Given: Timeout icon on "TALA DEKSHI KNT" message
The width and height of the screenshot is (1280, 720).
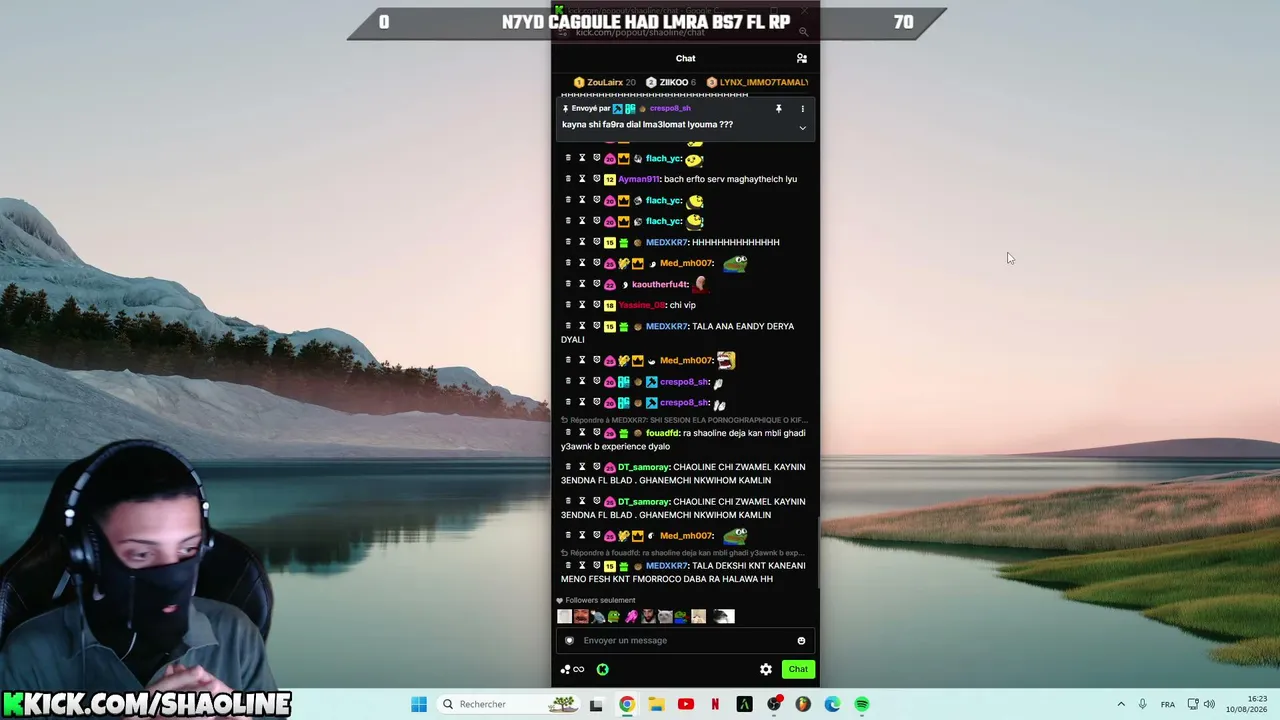Looking at the screenshot, I should 582,566.
